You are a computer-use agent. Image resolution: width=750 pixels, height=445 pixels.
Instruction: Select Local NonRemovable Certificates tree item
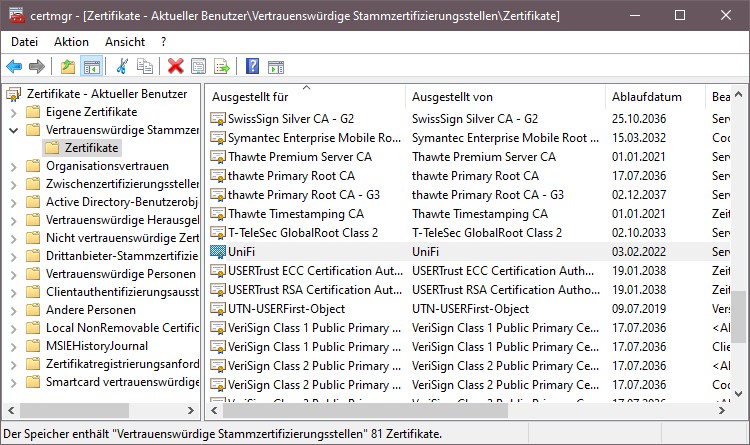coord(122,328)
